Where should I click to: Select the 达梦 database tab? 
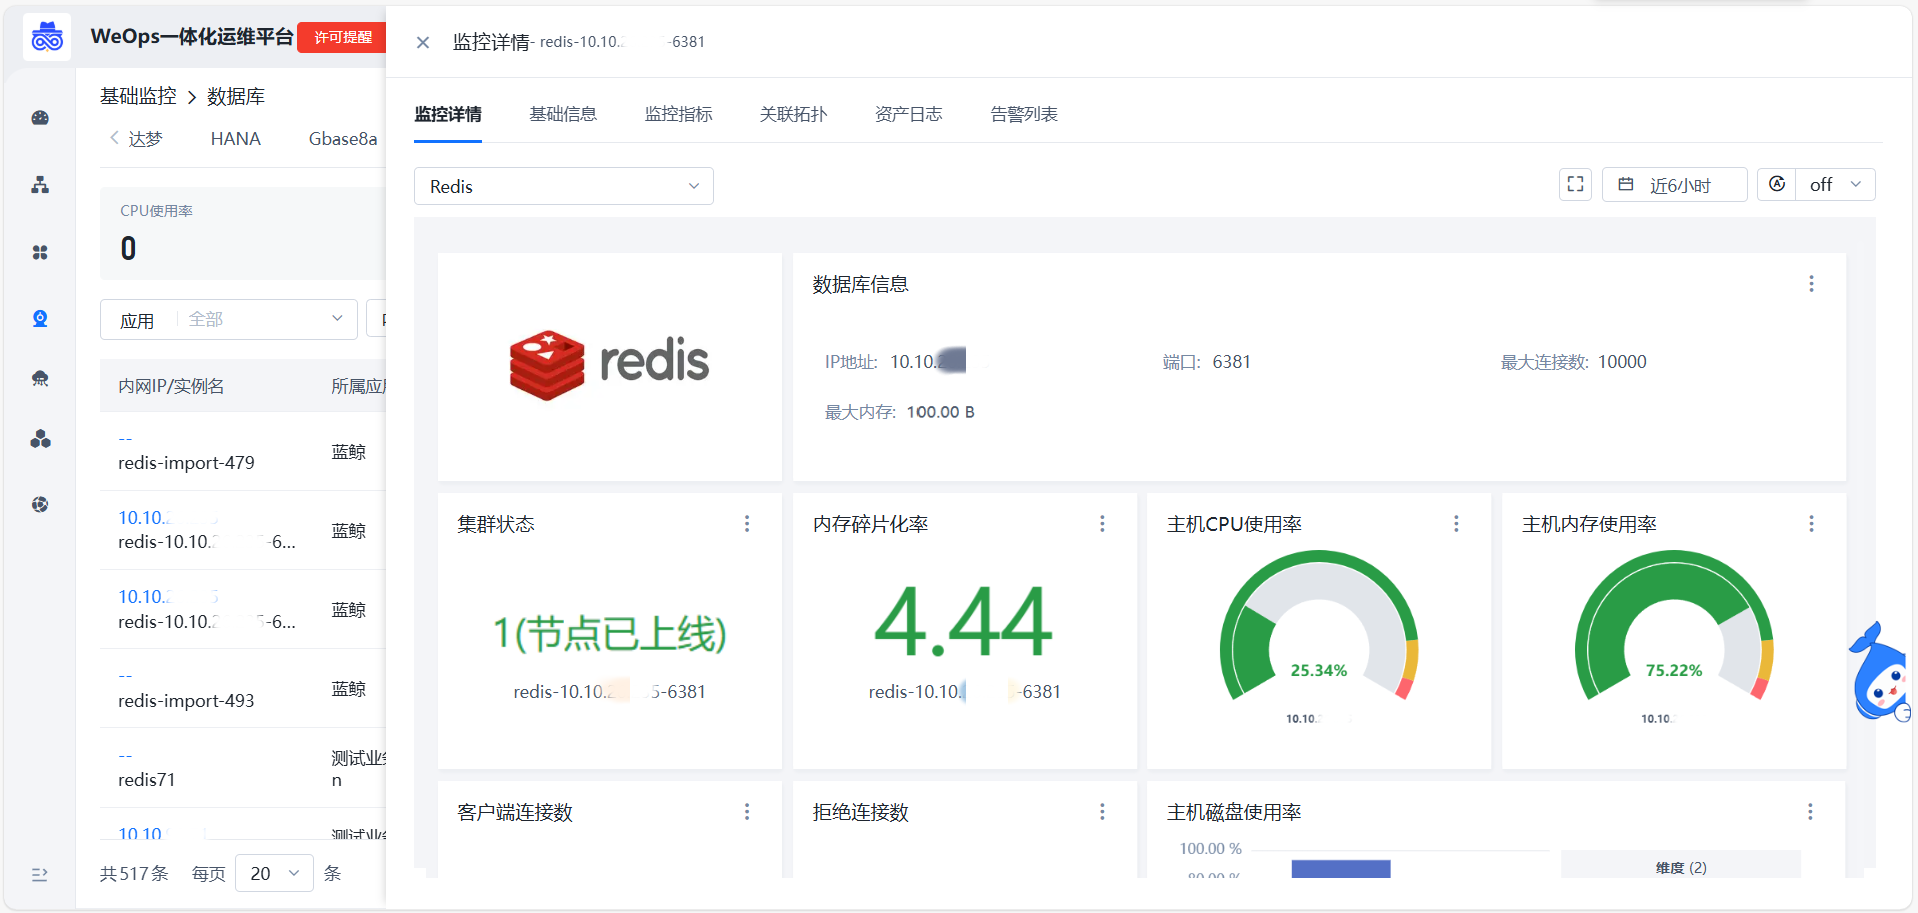tap(145, 139)
